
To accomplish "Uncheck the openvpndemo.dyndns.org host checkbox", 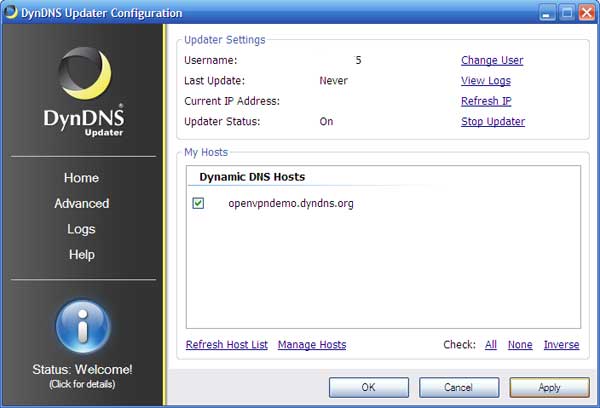I will click(x=198, y=203).
